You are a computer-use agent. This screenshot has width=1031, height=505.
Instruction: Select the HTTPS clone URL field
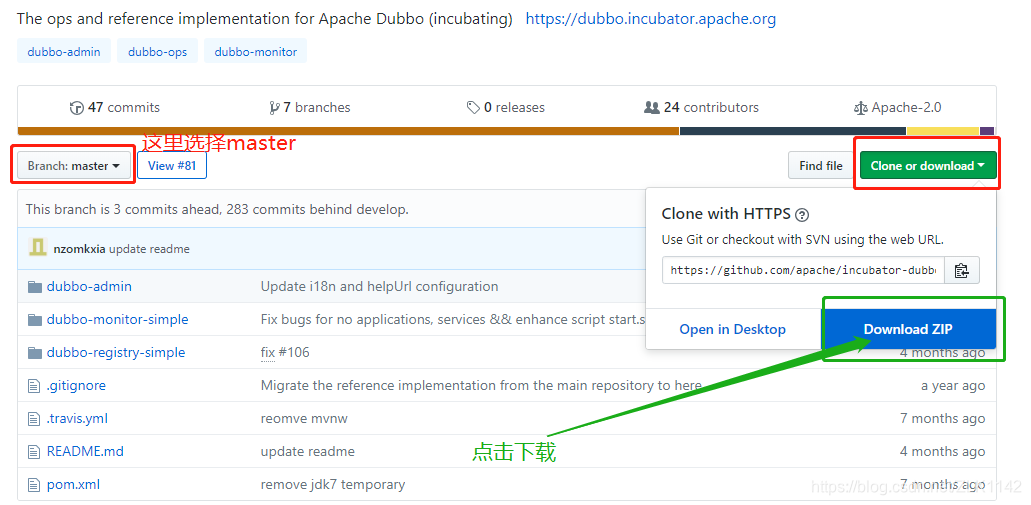tap(803, 270)
